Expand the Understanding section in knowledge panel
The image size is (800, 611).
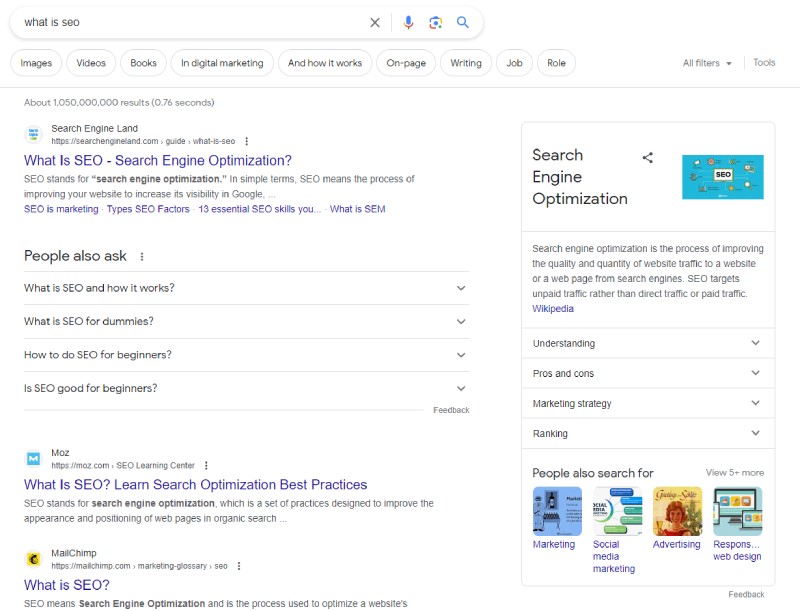coord(648,343)
